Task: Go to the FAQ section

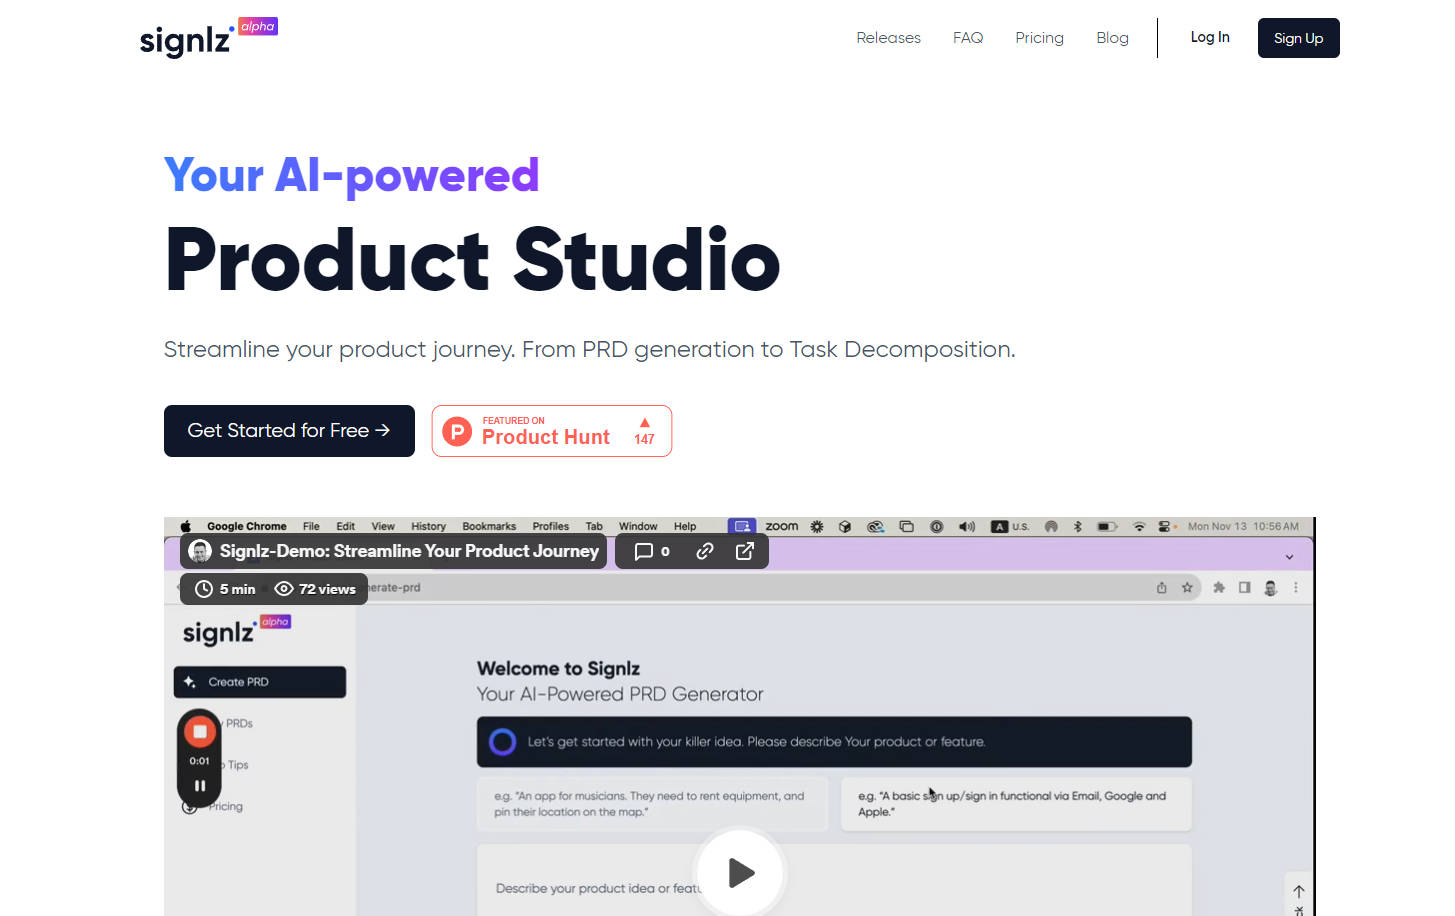Action: tap(967, 38)
